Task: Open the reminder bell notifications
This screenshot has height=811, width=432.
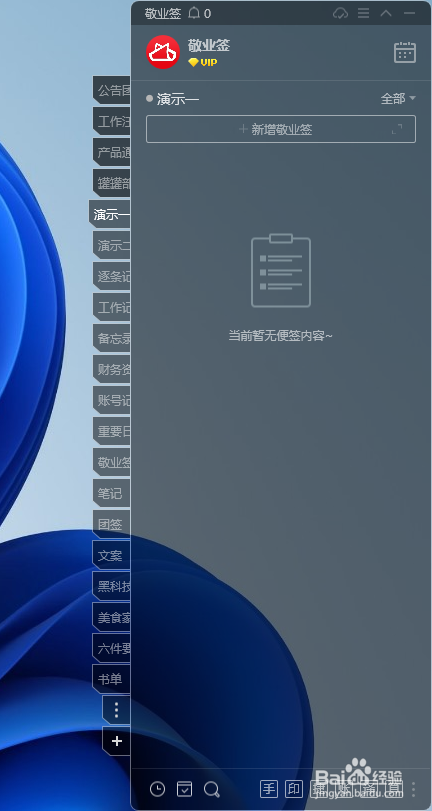Action: (x=194, y=13)
